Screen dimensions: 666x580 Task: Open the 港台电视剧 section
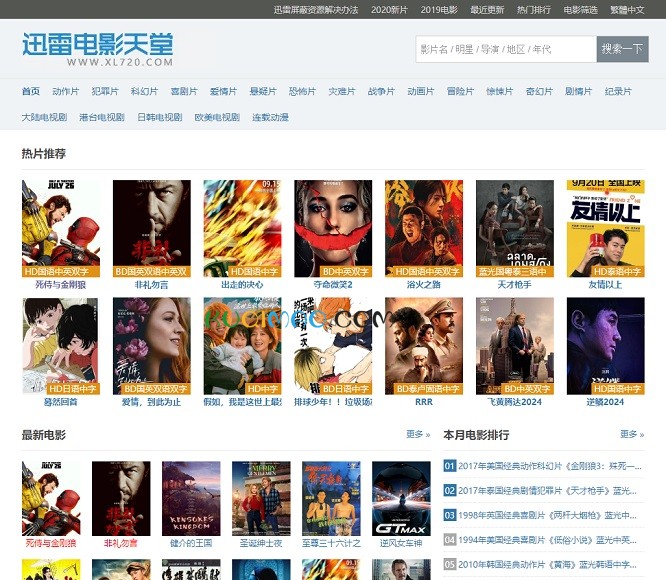pos(102,117)
